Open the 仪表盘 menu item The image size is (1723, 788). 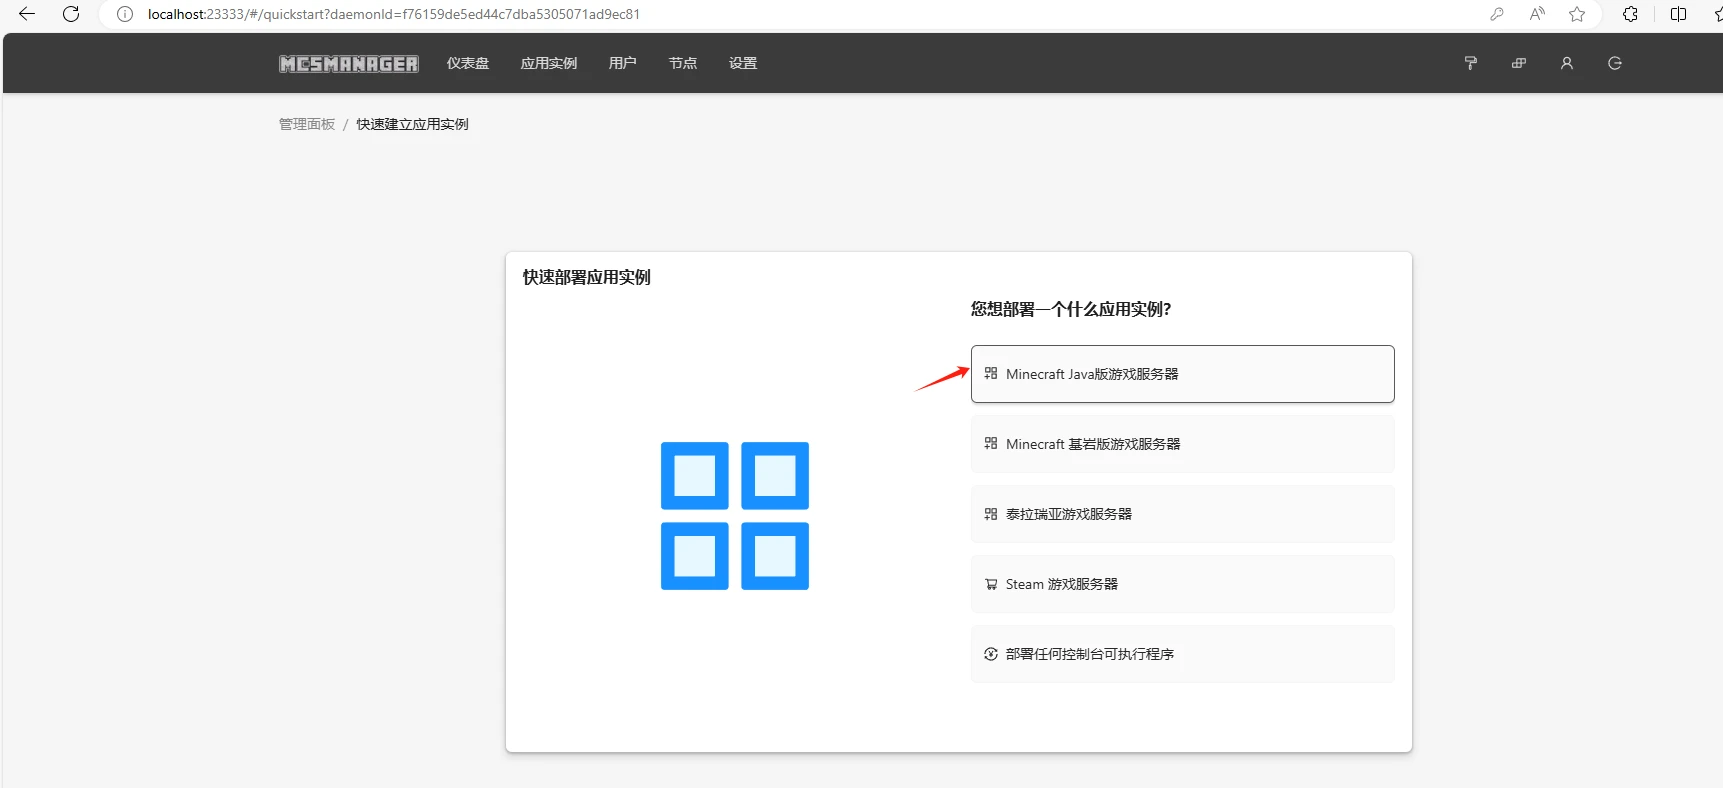point(467,63)
